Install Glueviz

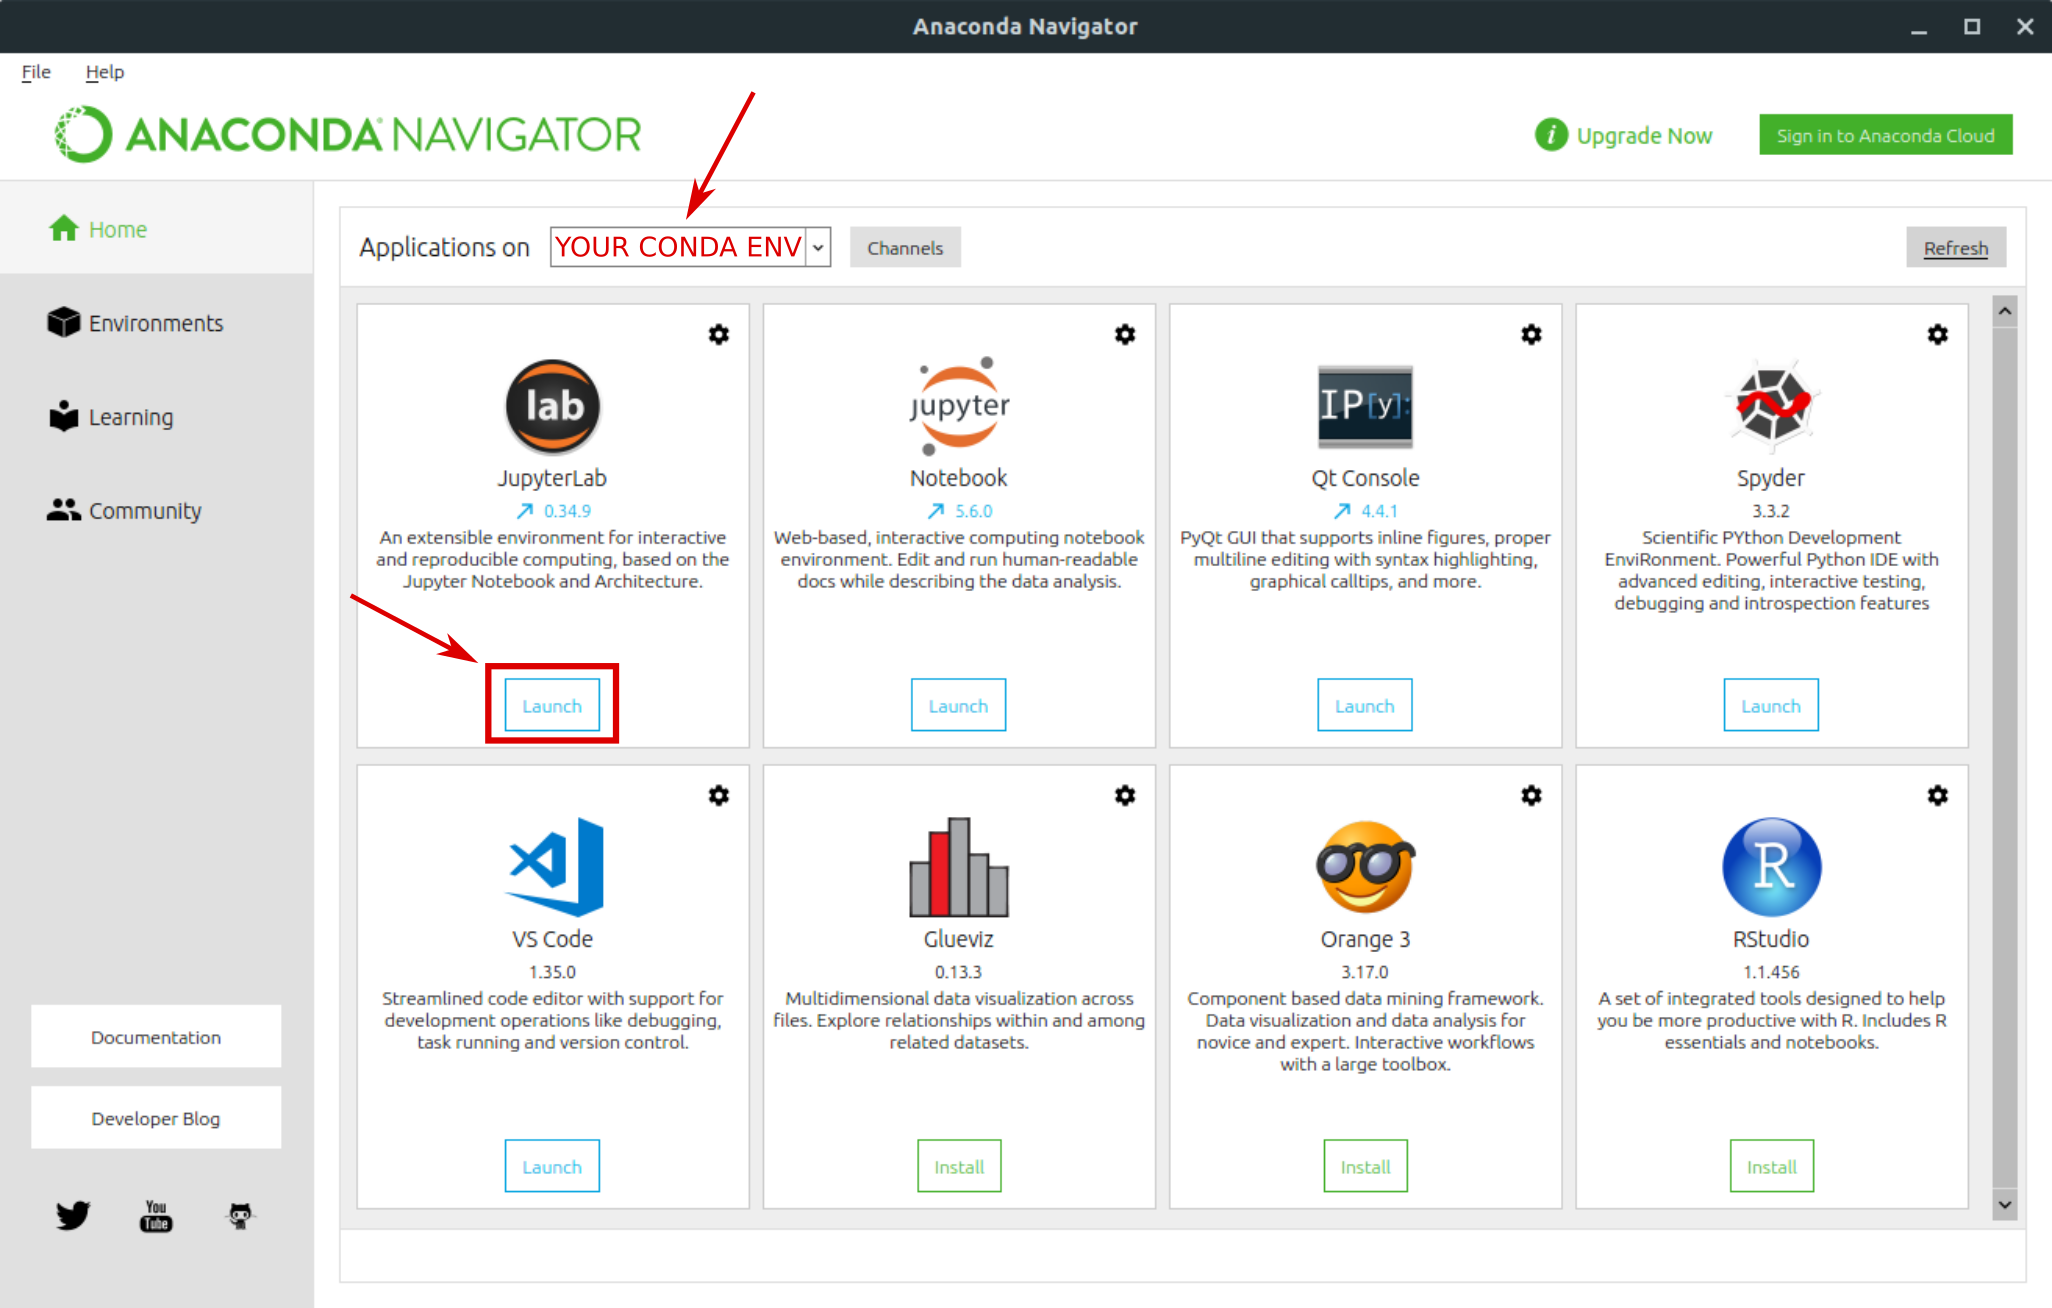click(x=959, y=1166)
